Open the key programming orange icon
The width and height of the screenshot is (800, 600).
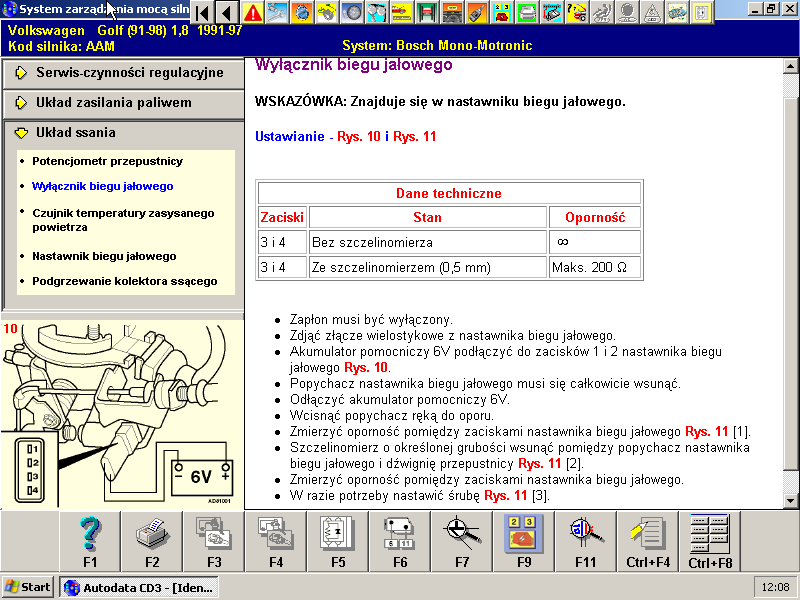pos(477,12)
